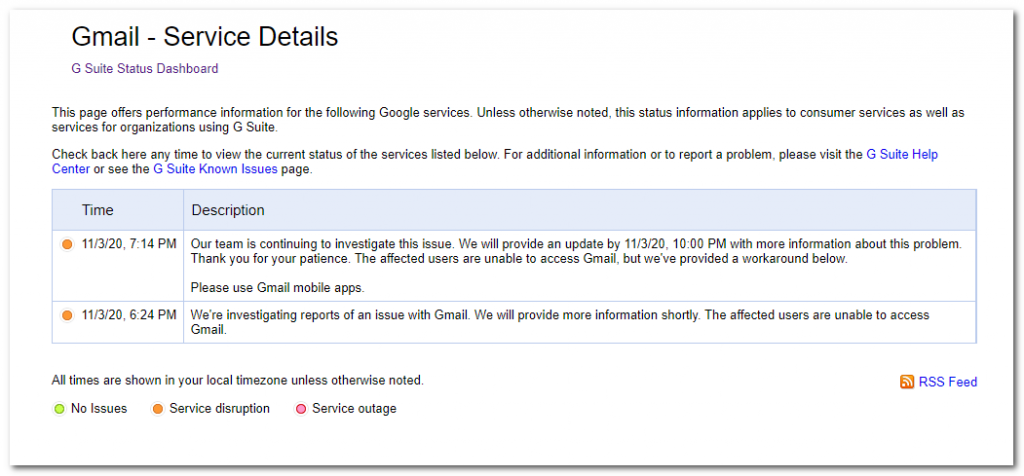Click the pink Service outage legend dot

pos(300,409)
